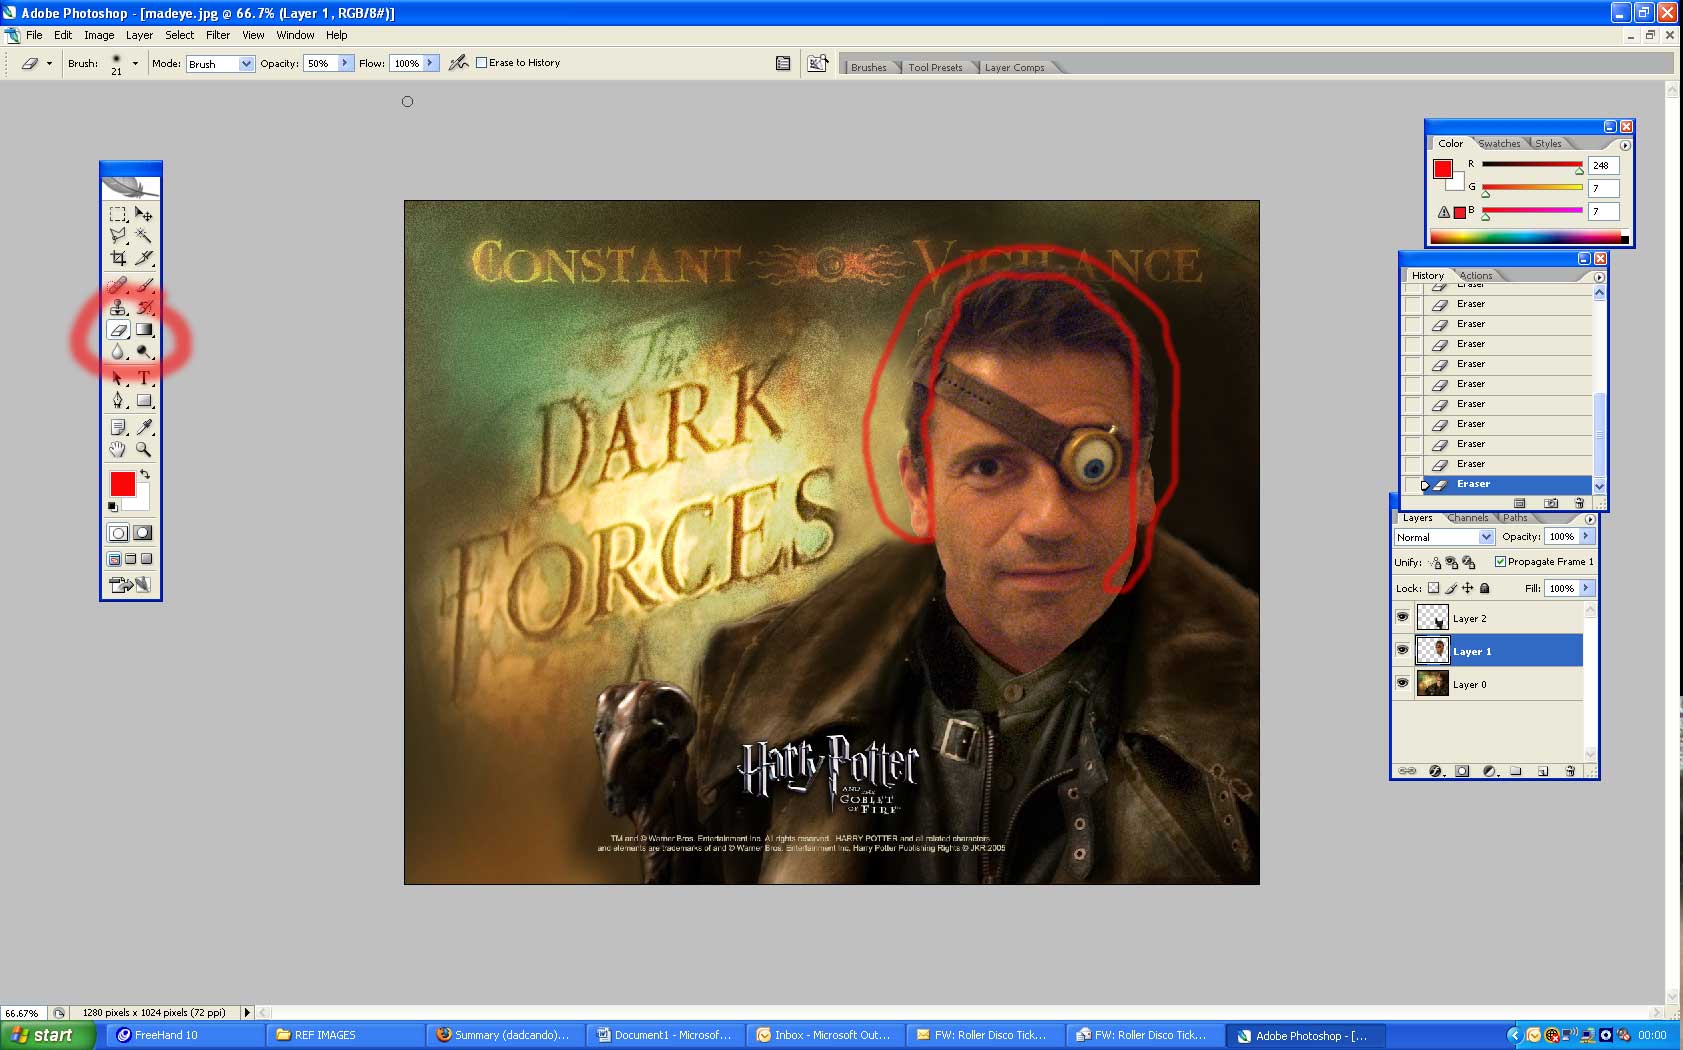Jump to ImageReady from toolbox
Screen dimensions: 1683x1050
tap(130, 585)
